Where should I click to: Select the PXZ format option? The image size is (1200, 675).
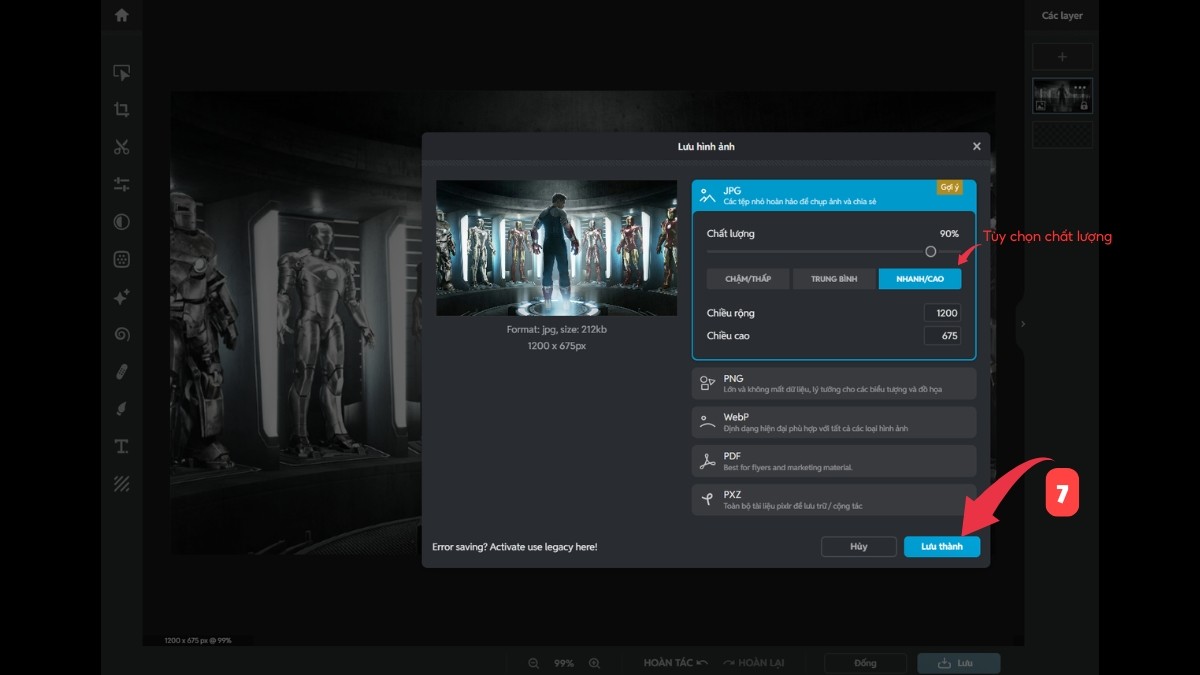coord(833,500)
